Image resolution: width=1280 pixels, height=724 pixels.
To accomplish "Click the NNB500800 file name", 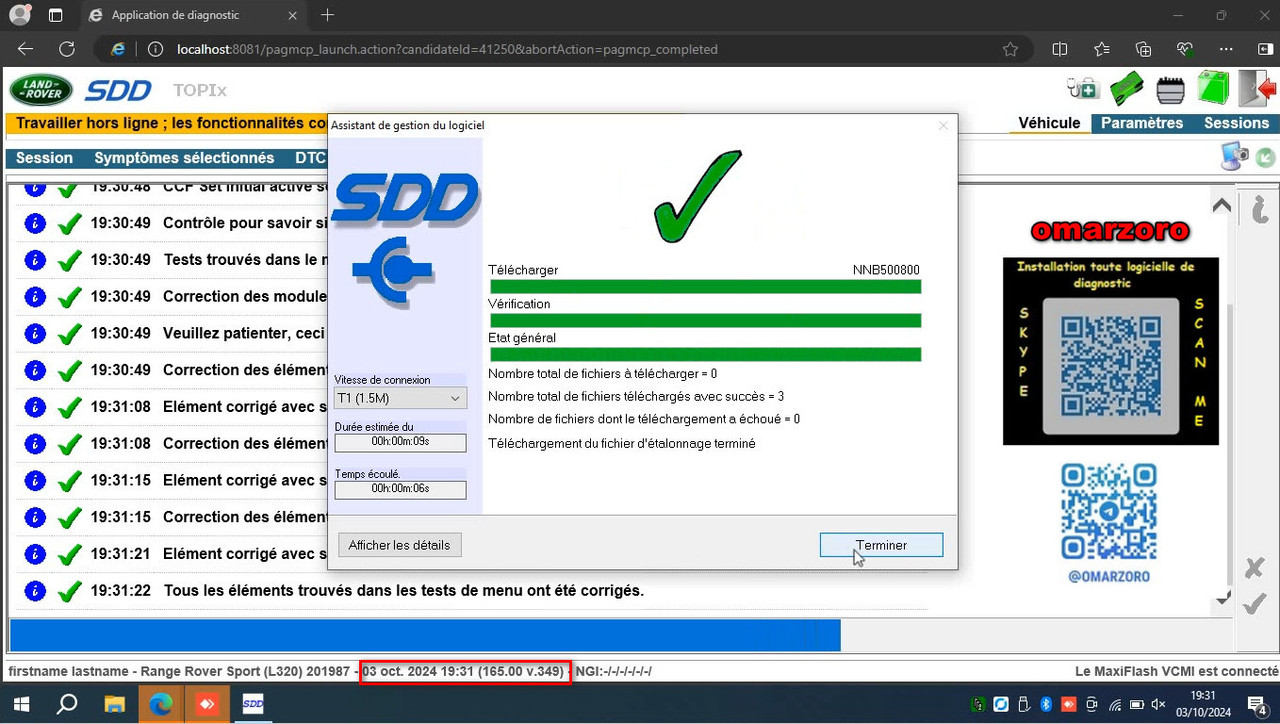I will [x=886, y=270].
